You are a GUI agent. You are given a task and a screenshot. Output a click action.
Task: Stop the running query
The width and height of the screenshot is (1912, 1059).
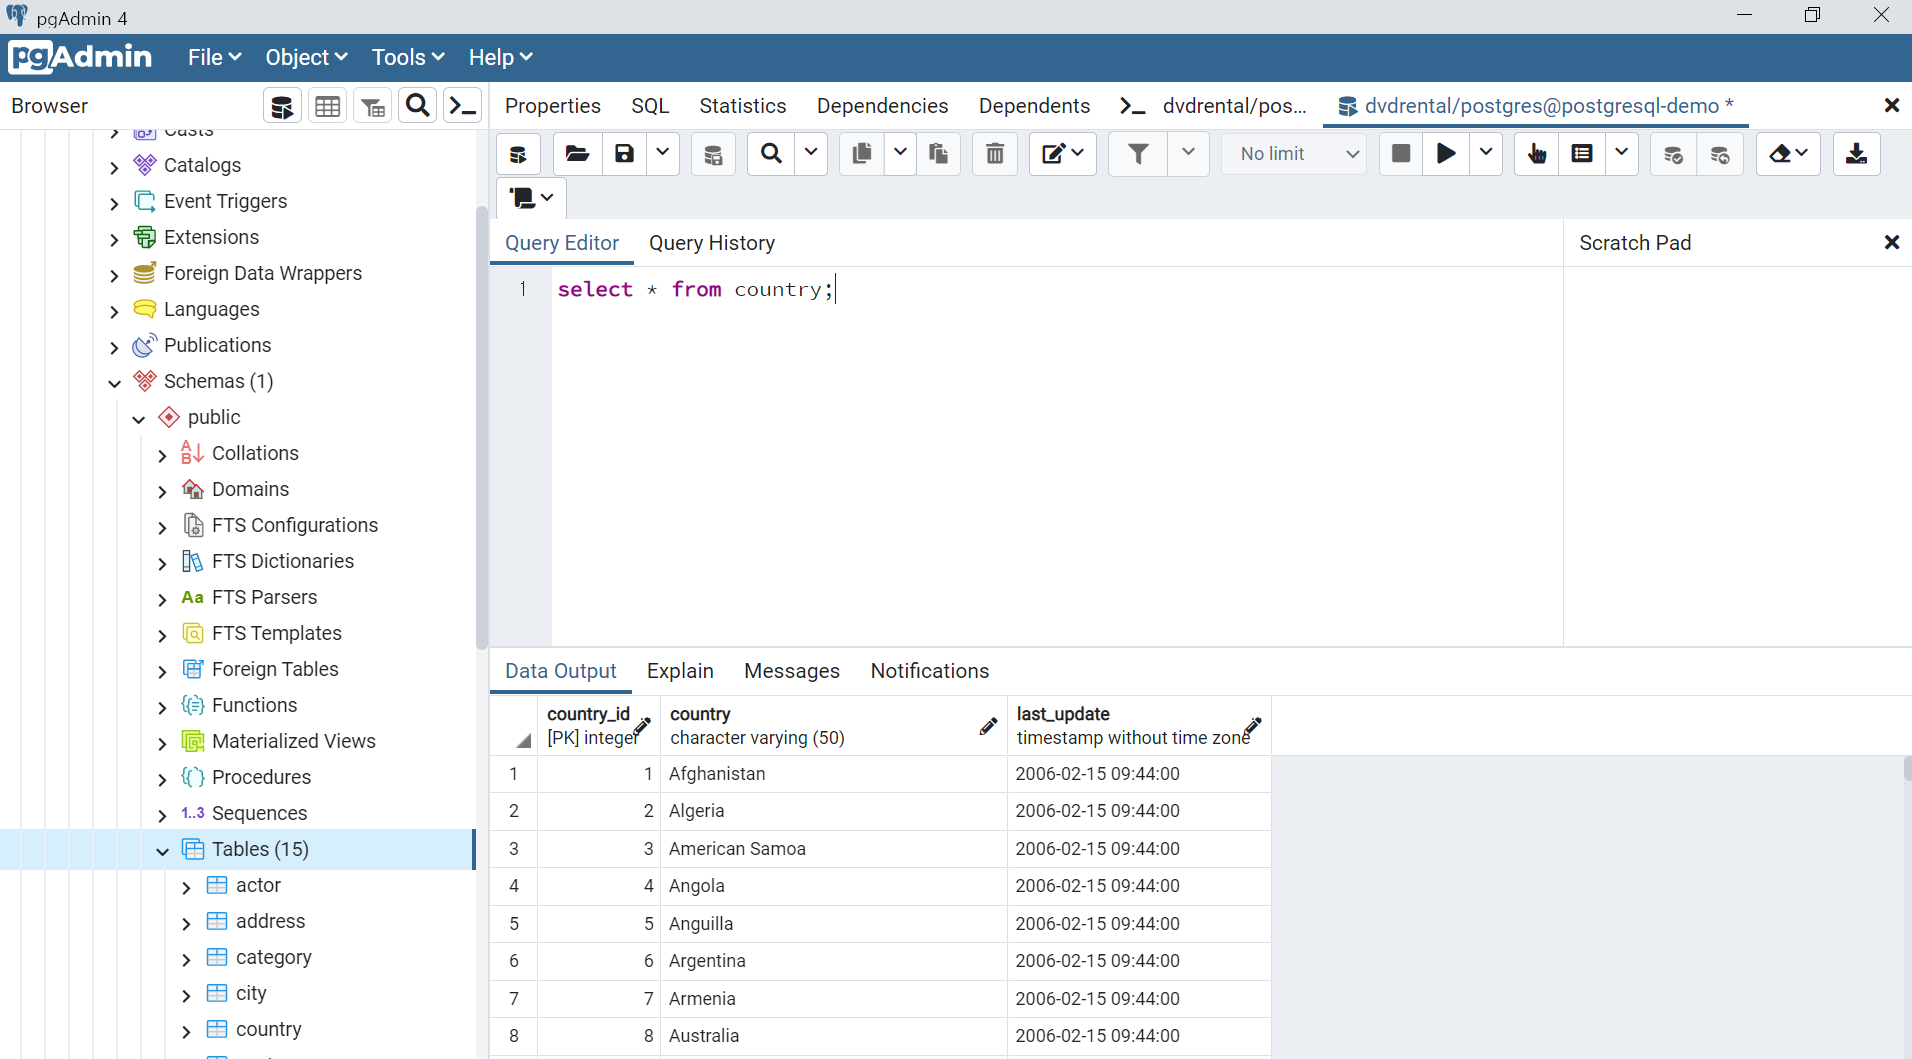click(x=1401, y=154)
